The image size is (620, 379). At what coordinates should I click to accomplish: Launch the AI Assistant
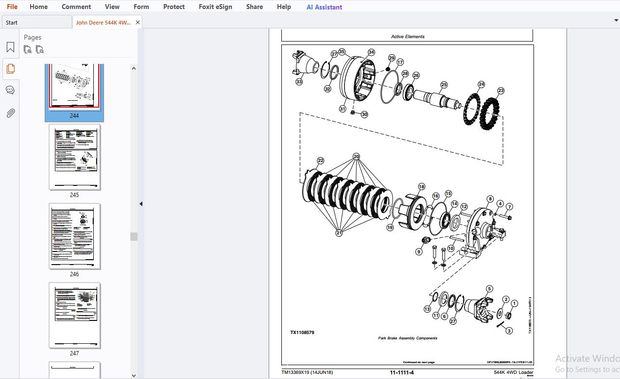coord(324,7)
